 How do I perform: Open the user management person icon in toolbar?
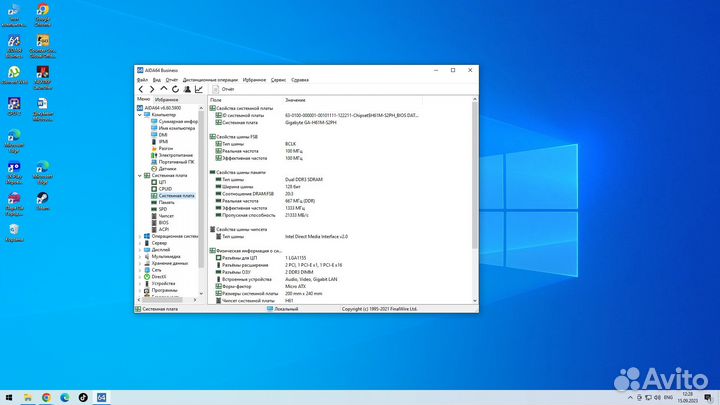click(187, 89)
